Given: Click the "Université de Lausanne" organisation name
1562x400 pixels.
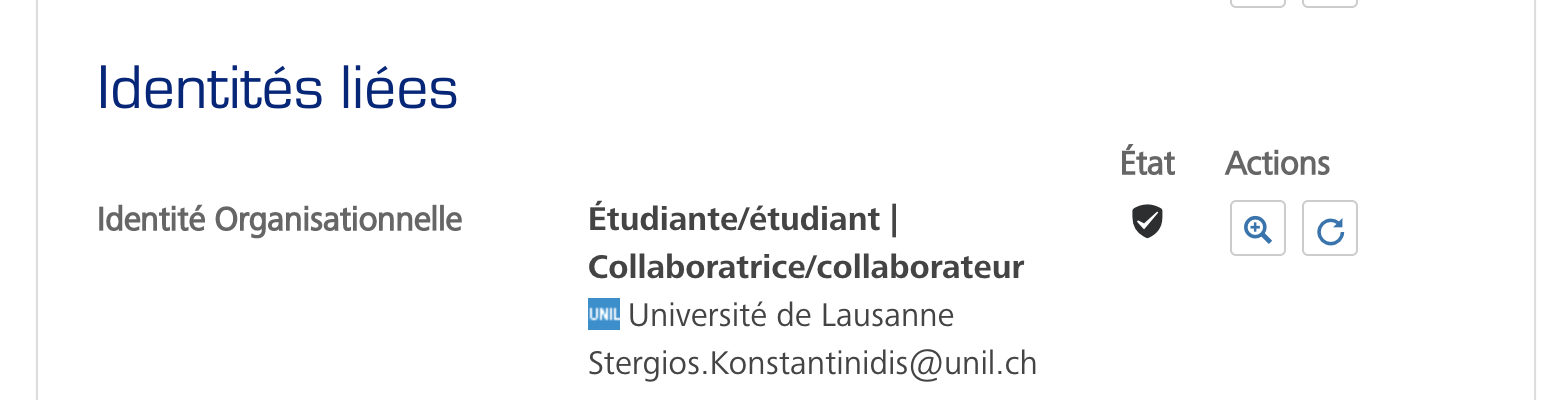Looking at the screenshot, I should click(x=790, y=316).
